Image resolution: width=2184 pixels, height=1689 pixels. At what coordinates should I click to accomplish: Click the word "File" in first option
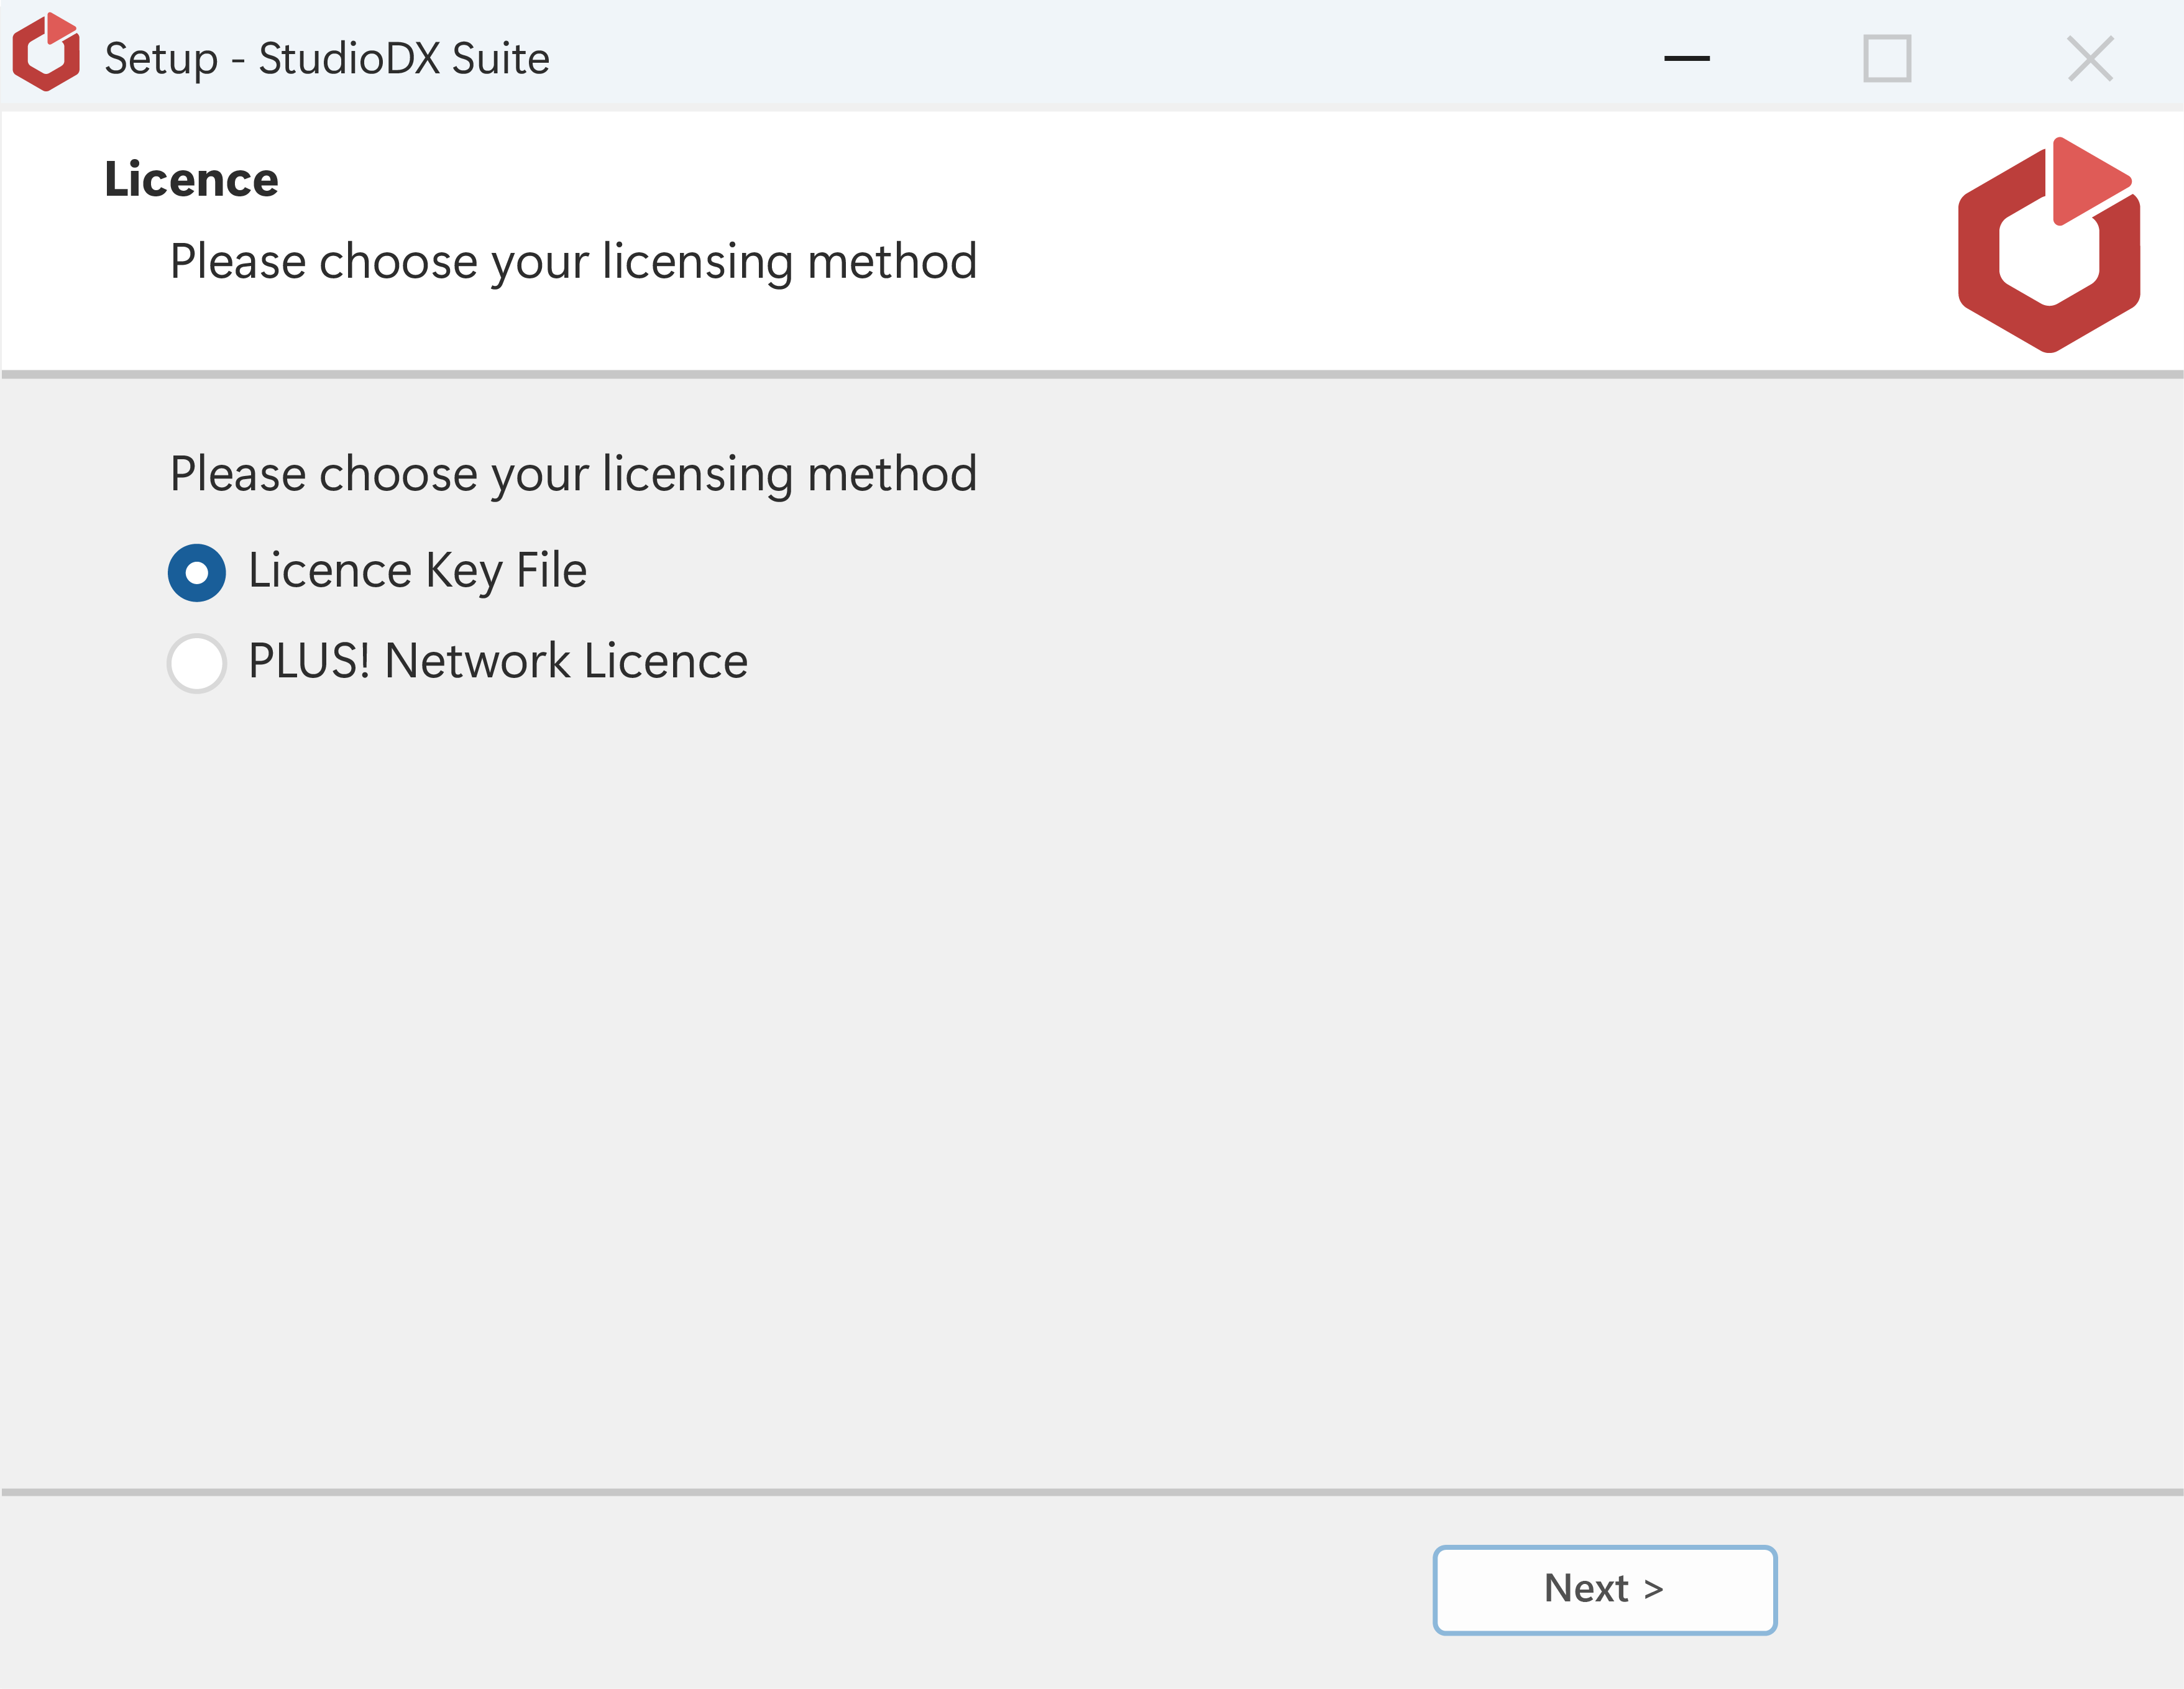click(x=552, y=570)
